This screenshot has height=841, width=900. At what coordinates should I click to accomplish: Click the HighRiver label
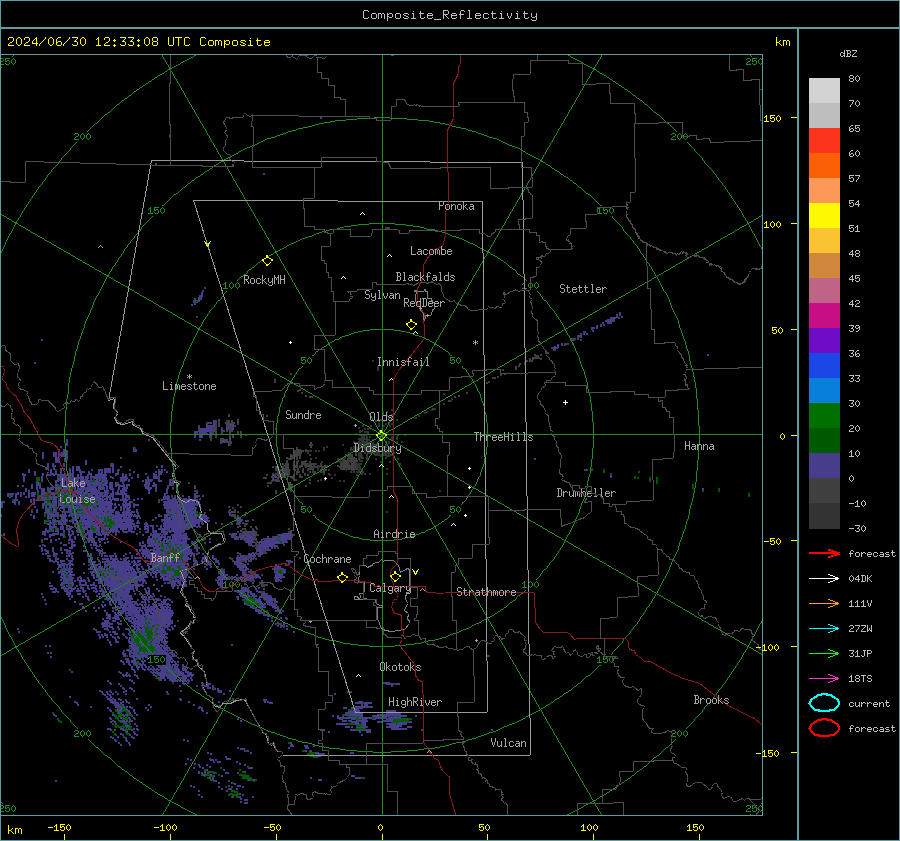click(415, 702)
